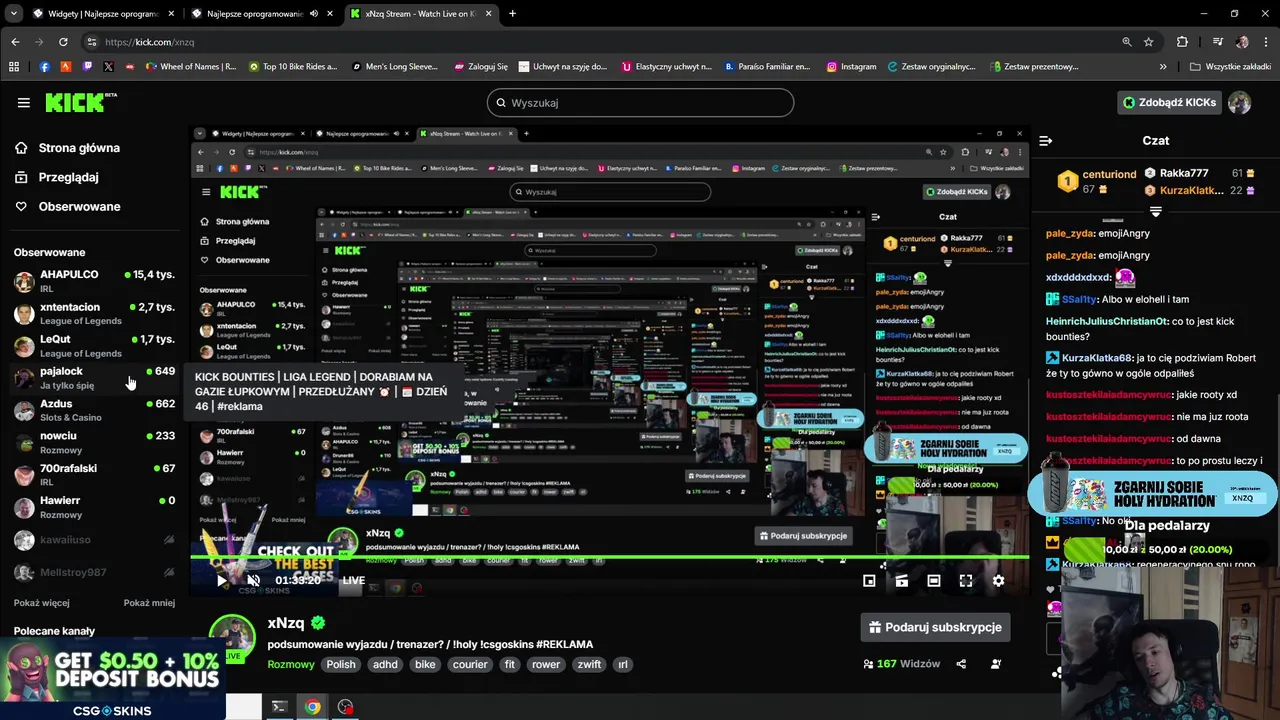The image size is (1280, 720).
Task: Open Facebook bookmark icon
Action: point(44,67)
